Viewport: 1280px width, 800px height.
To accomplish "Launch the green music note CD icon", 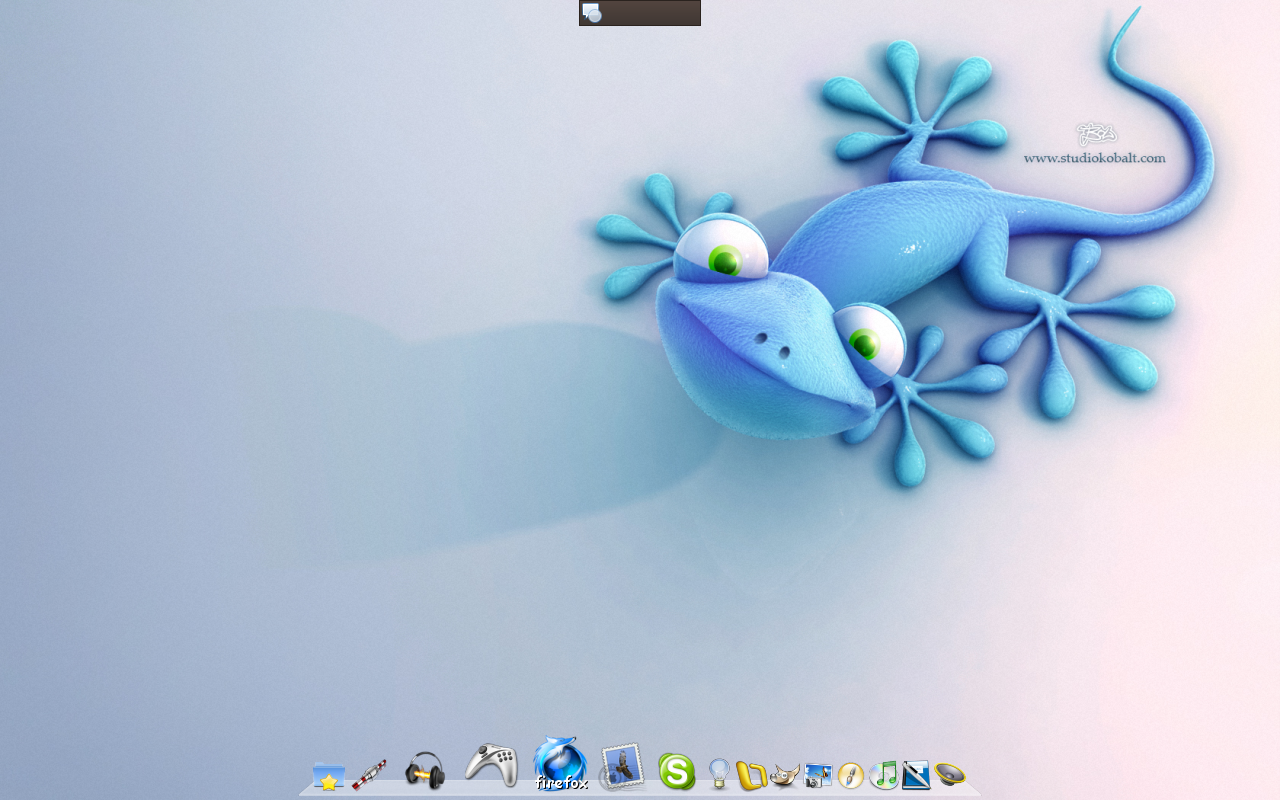I will [x=884, y=775].
